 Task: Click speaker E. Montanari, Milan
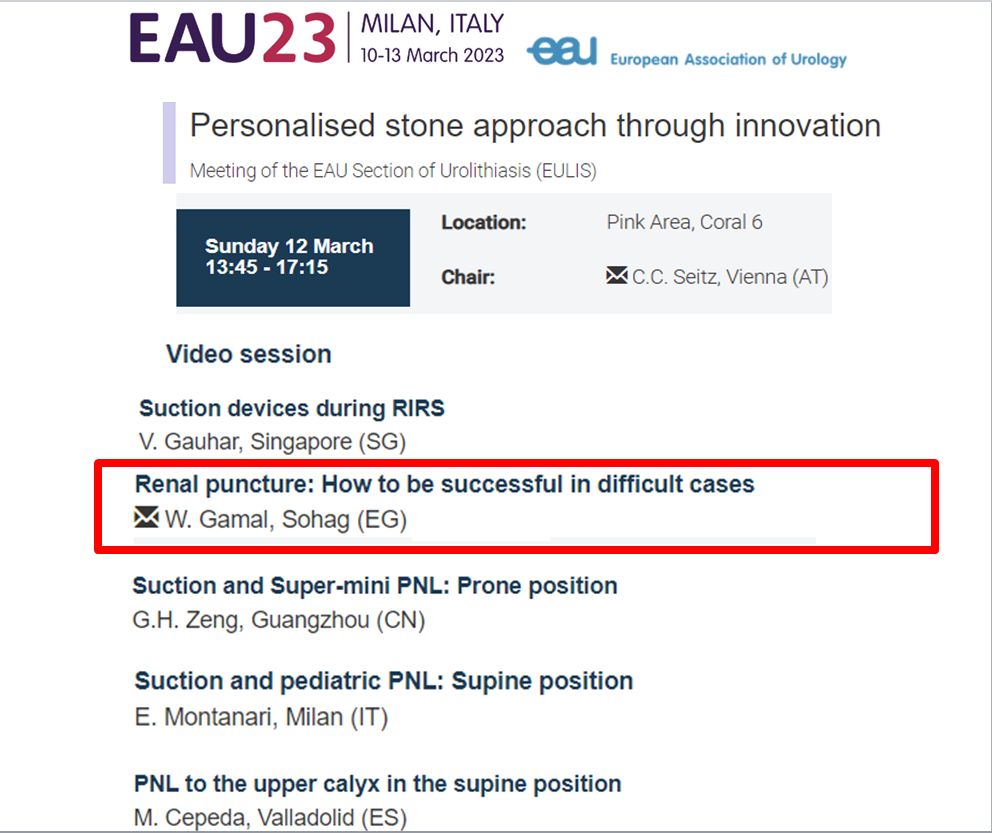tap(261, 717)
